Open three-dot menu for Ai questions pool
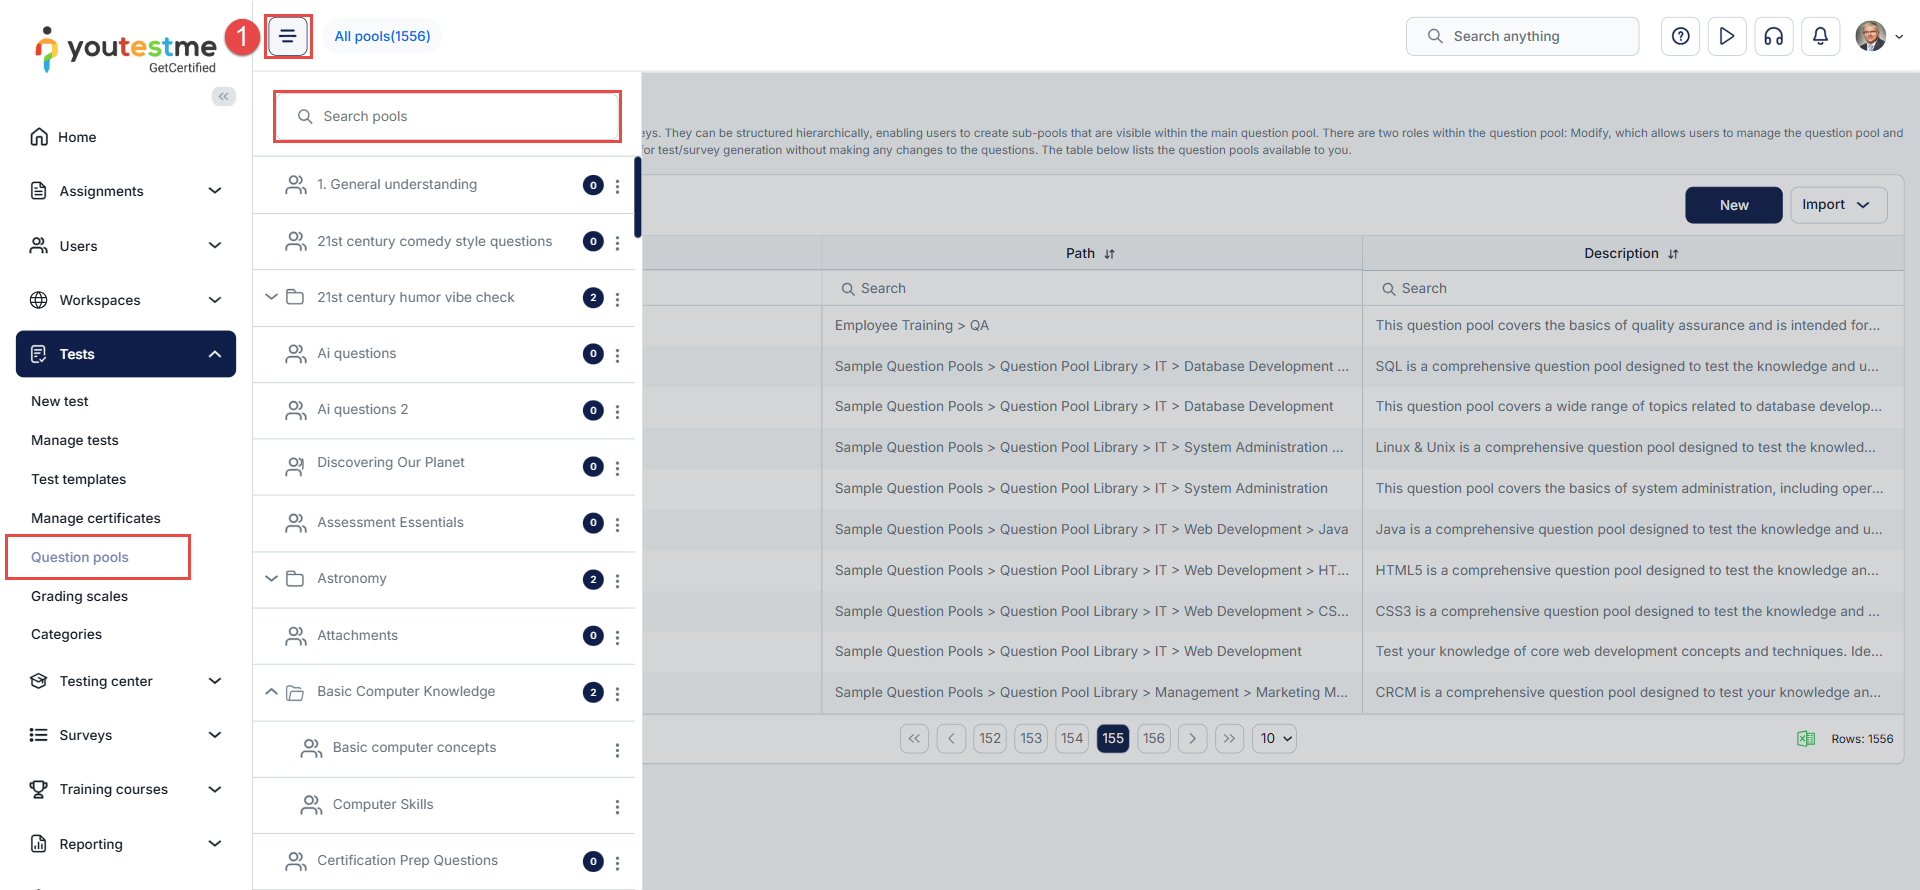Screen dimensions: 1920x890 pos(618,355)
